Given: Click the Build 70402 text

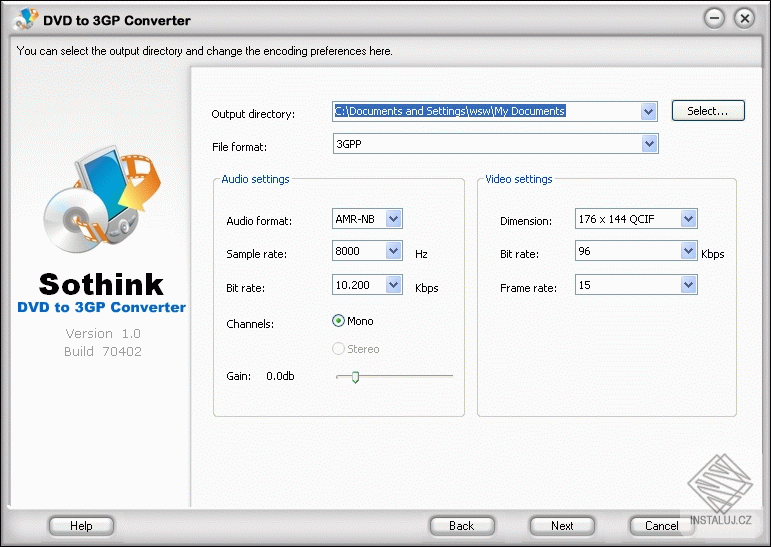Looking at the screenshot, I should click(x=103, y=351).
